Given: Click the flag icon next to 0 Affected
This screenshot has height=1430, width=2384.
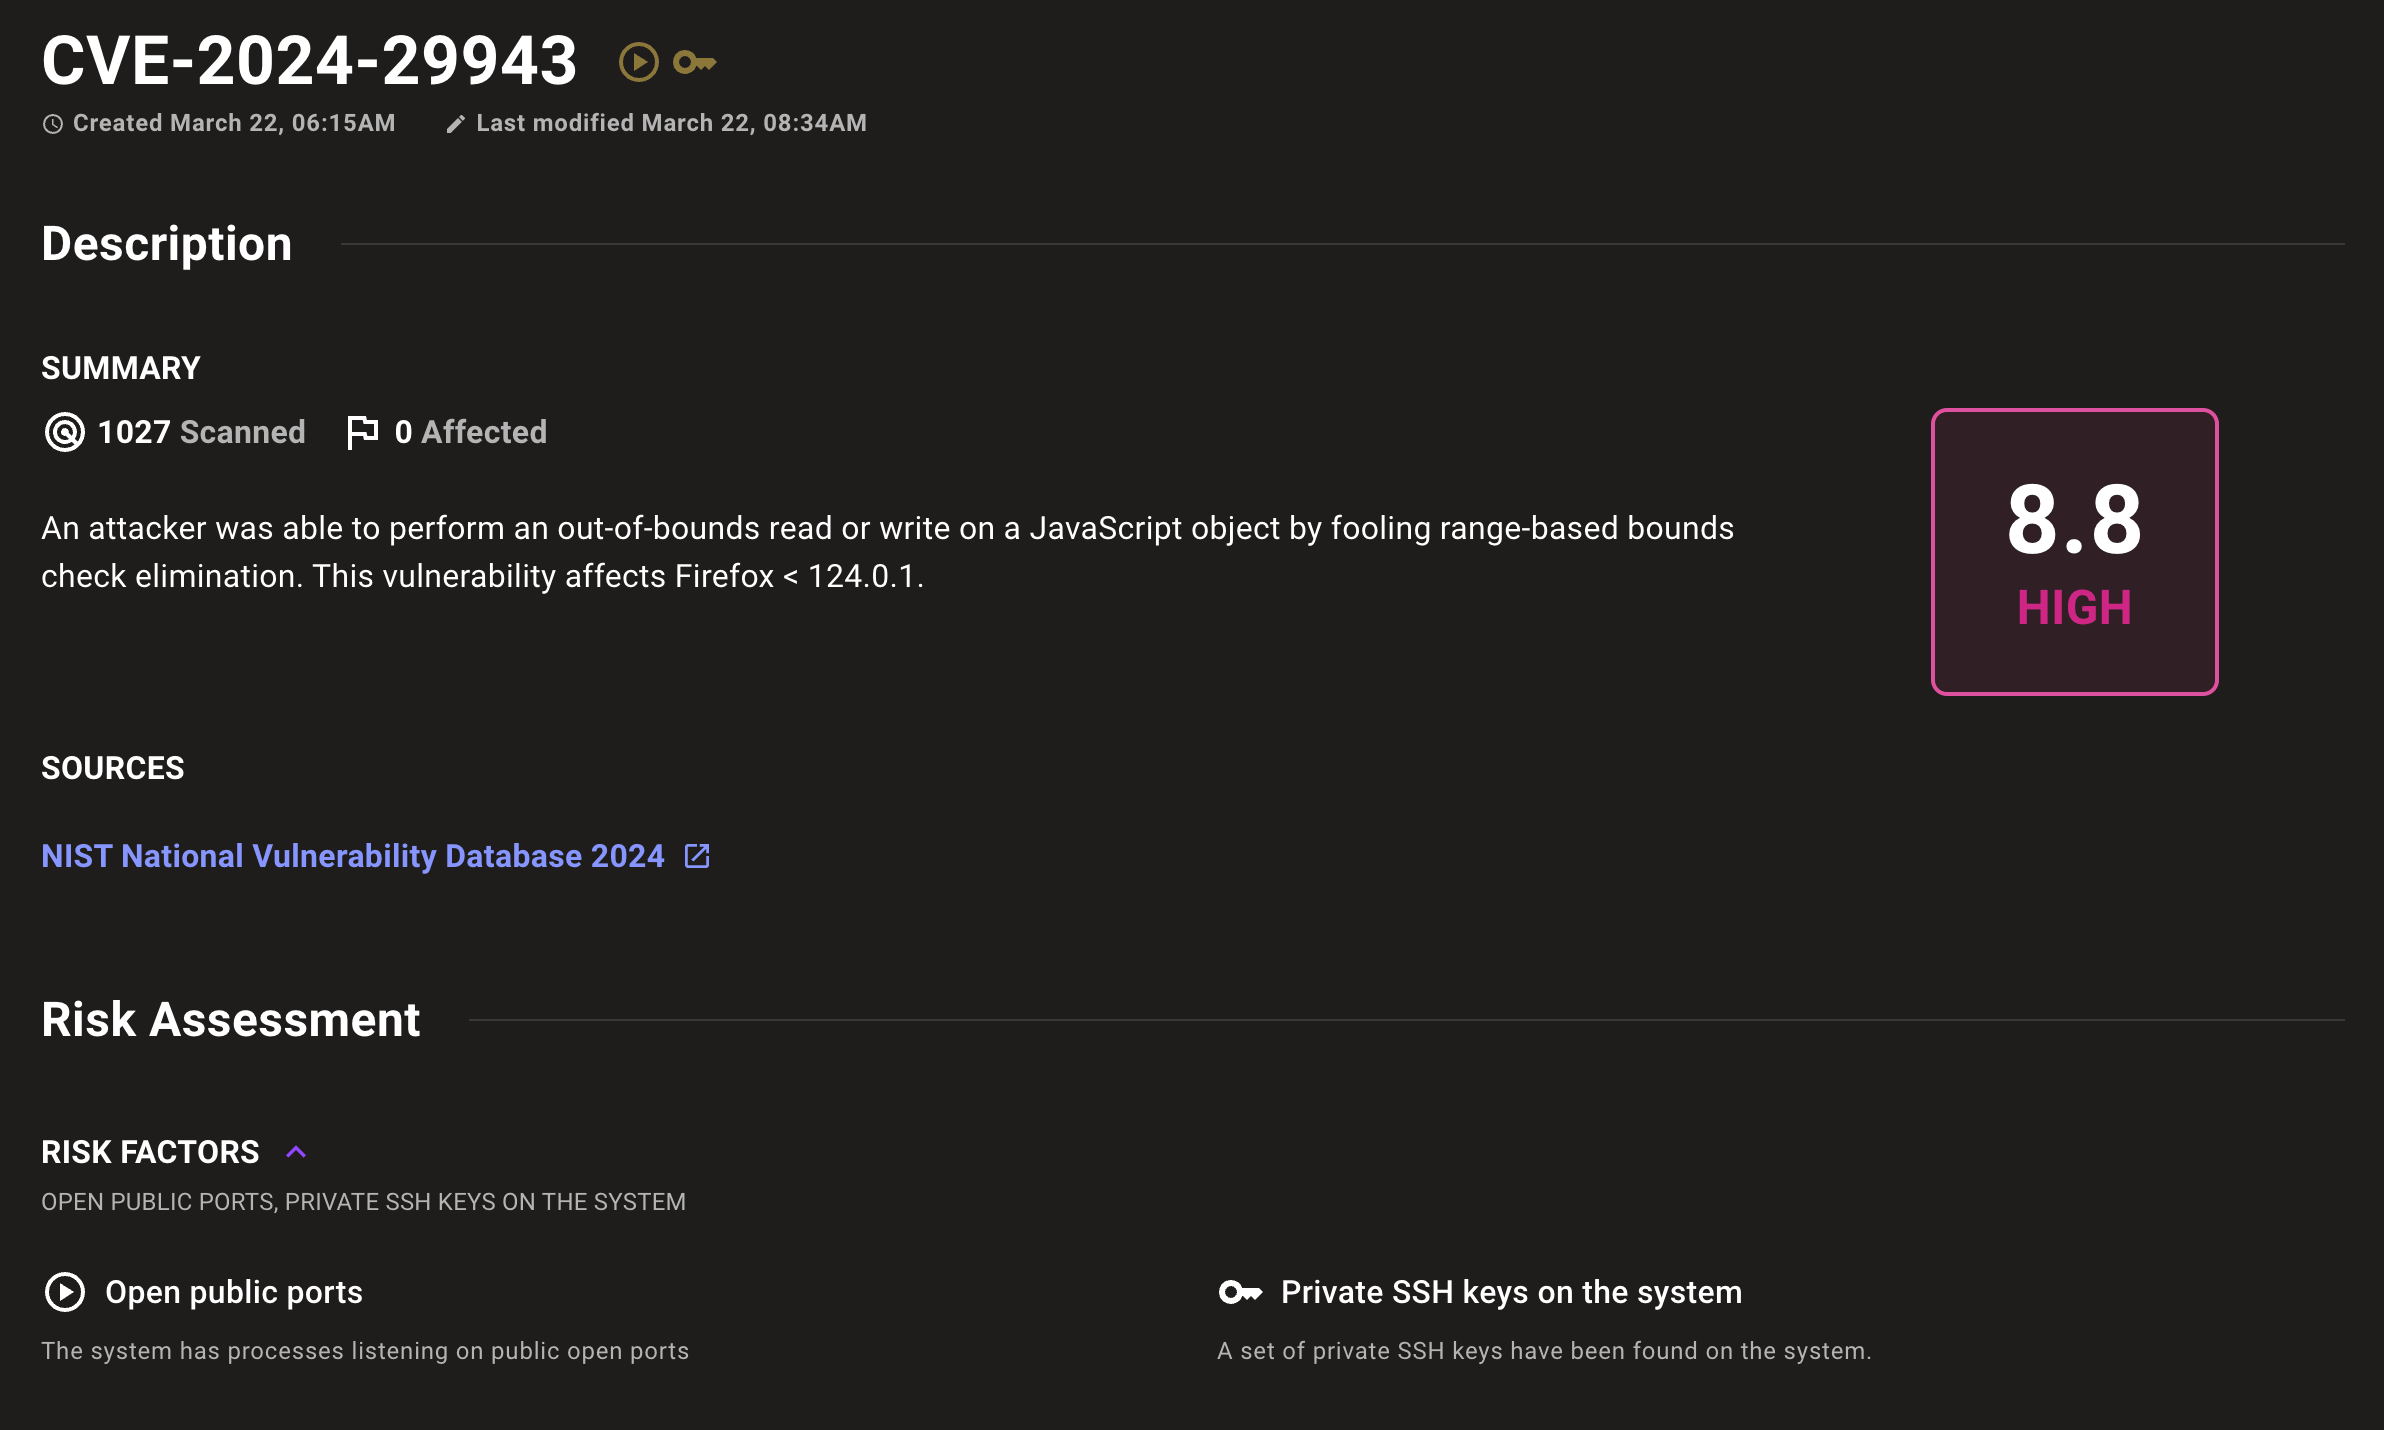Looking at the screenshot, I should tap(361, 430).
